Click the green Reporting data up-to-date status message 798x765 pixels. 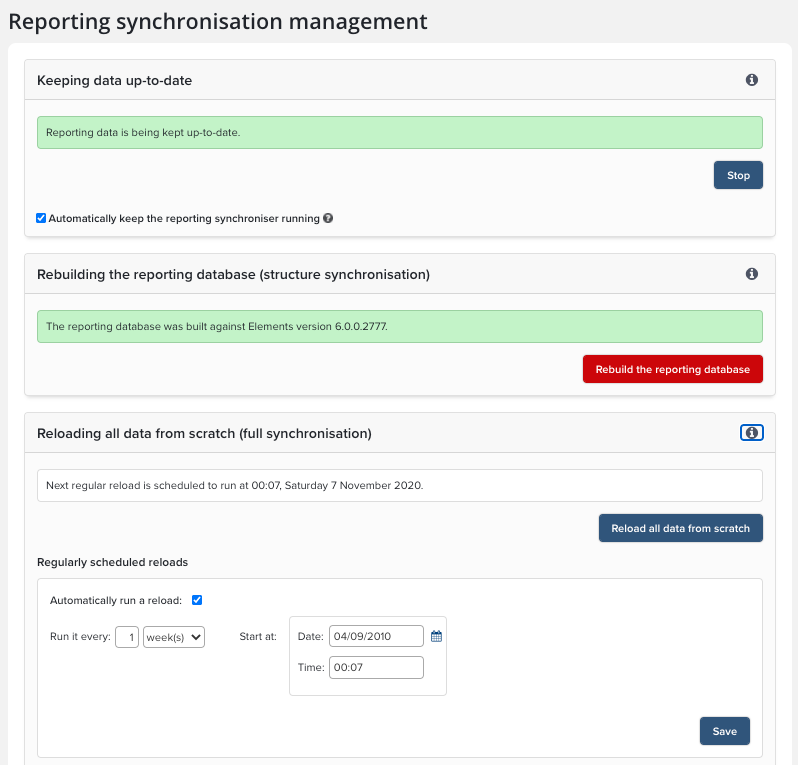399,133
